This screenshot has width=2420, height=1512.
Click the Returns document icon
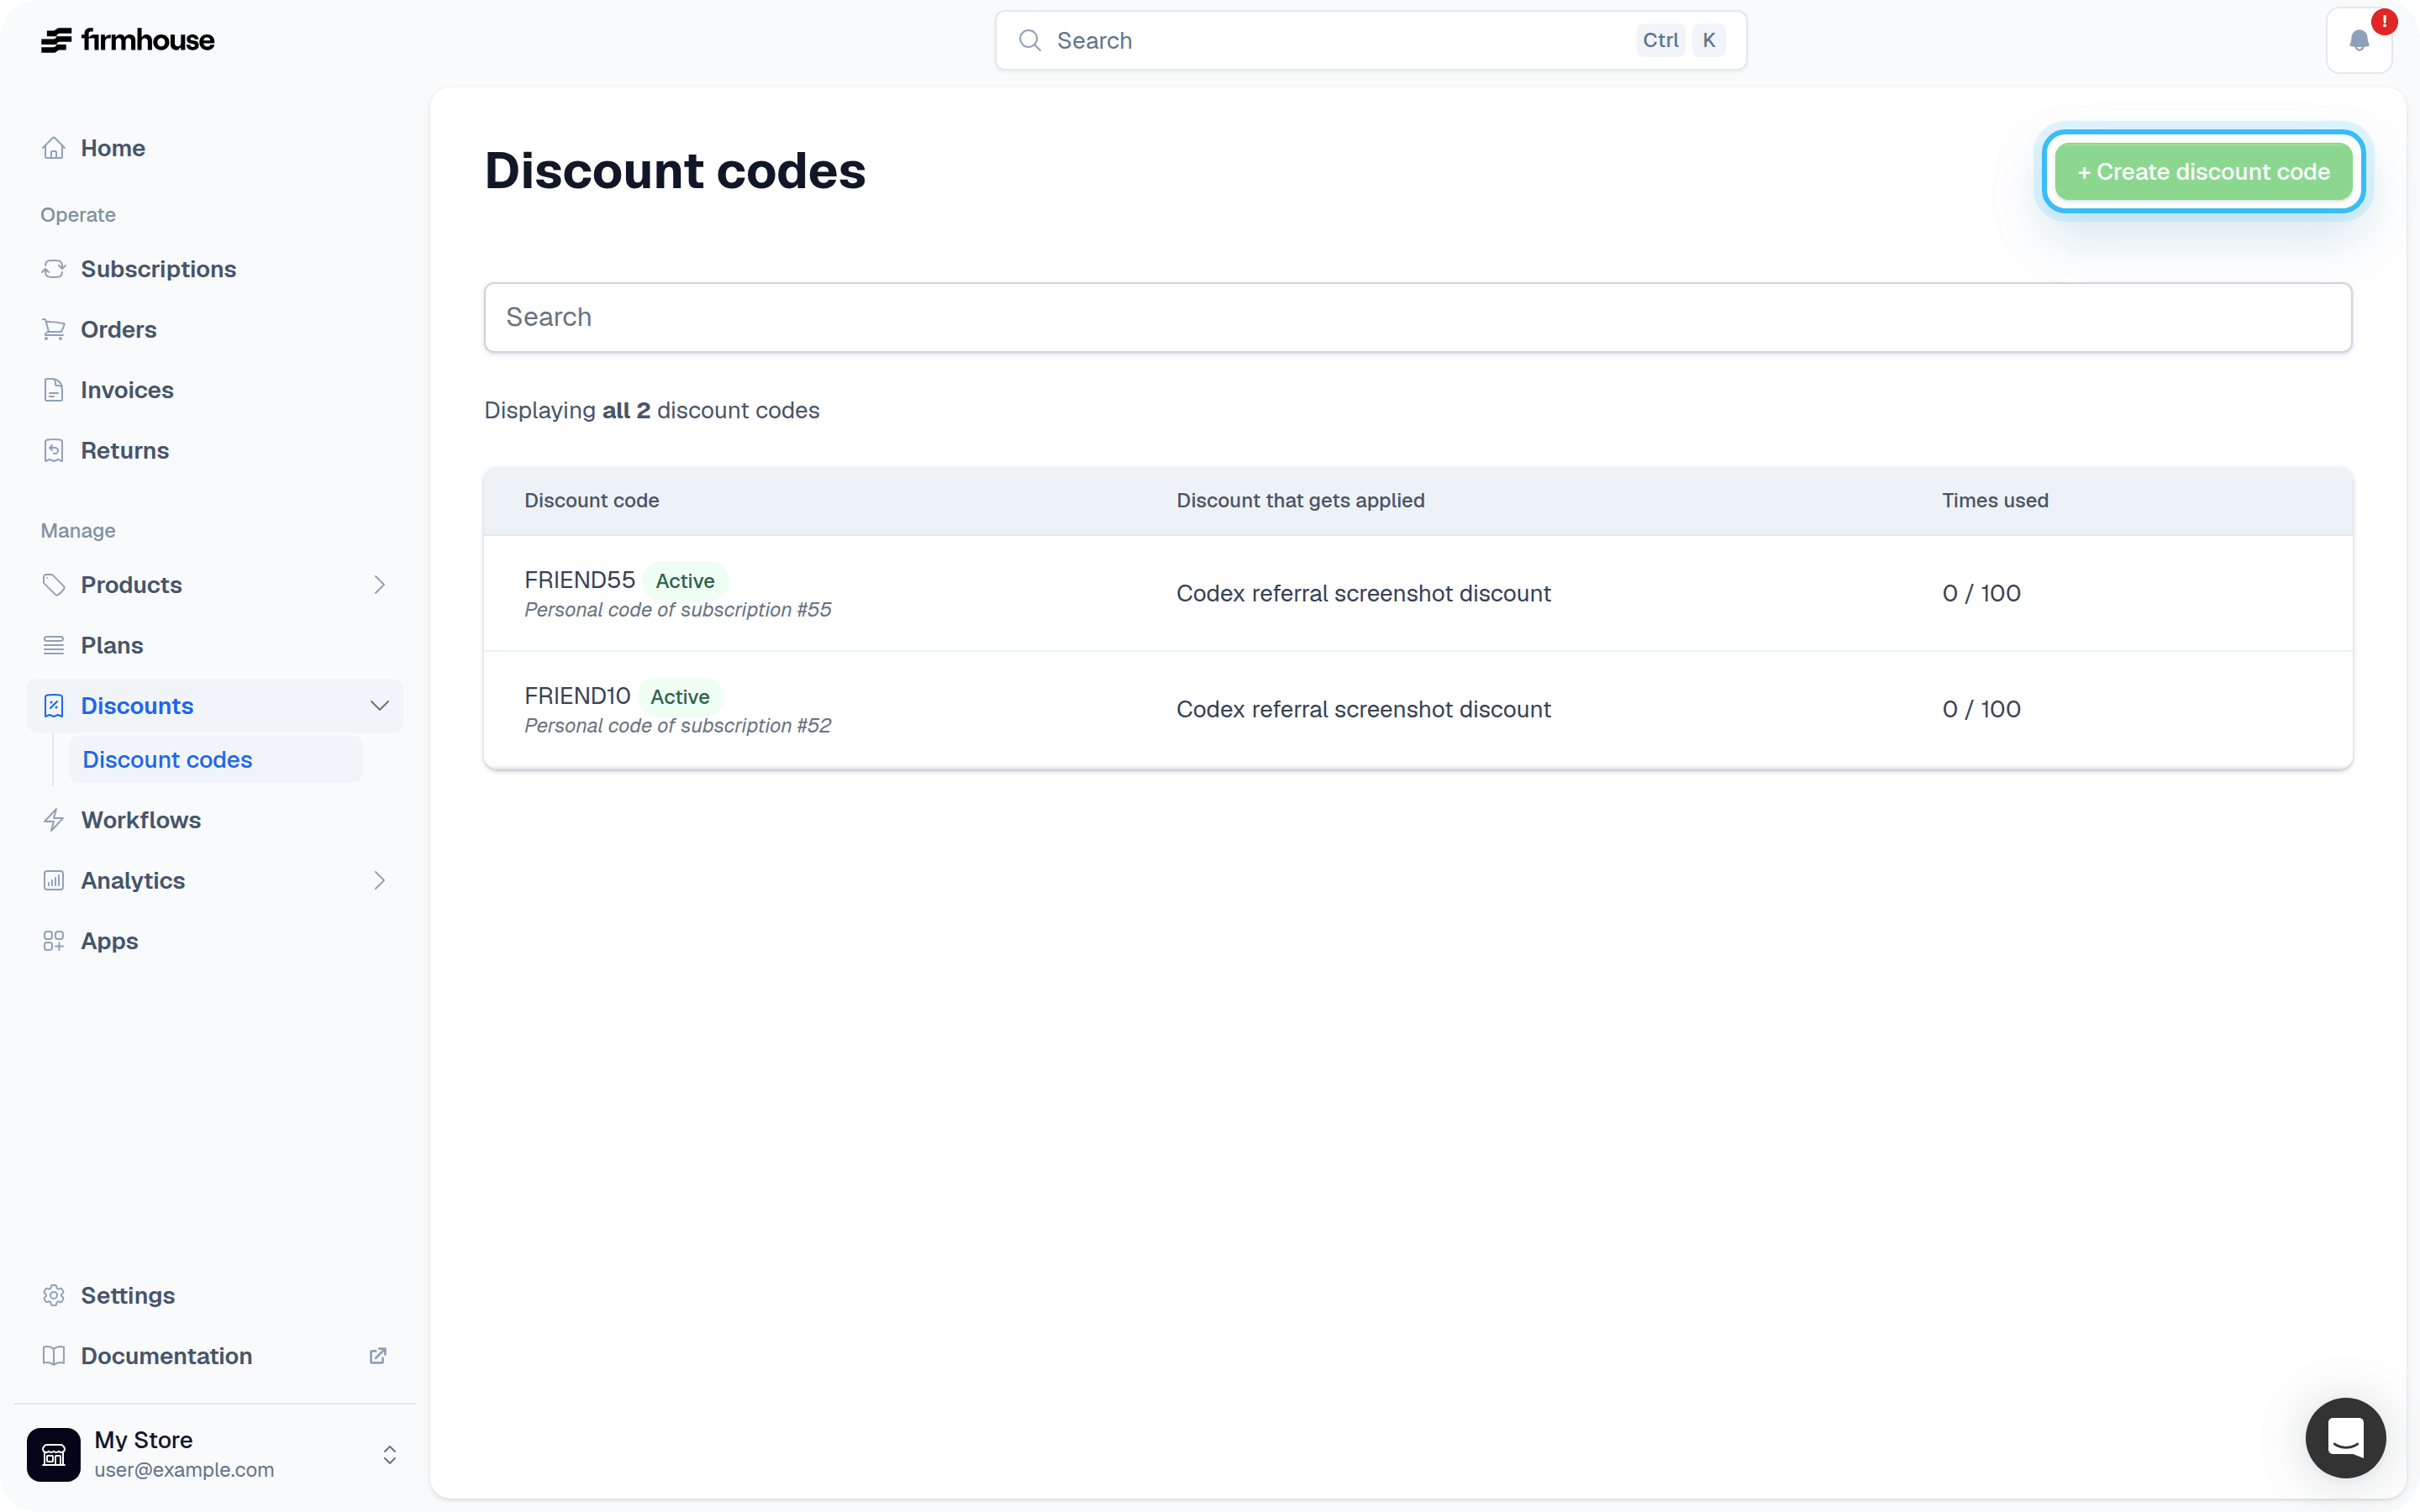54,450
